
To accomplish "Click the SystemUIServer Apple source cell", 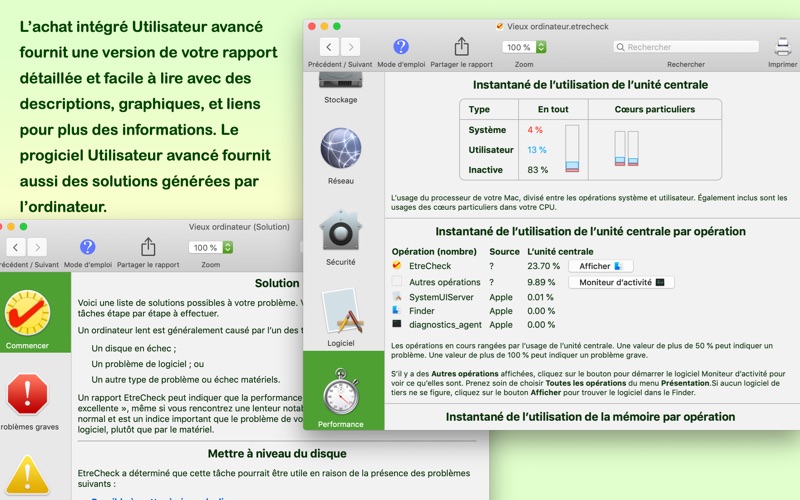I will tap(501, 297).
